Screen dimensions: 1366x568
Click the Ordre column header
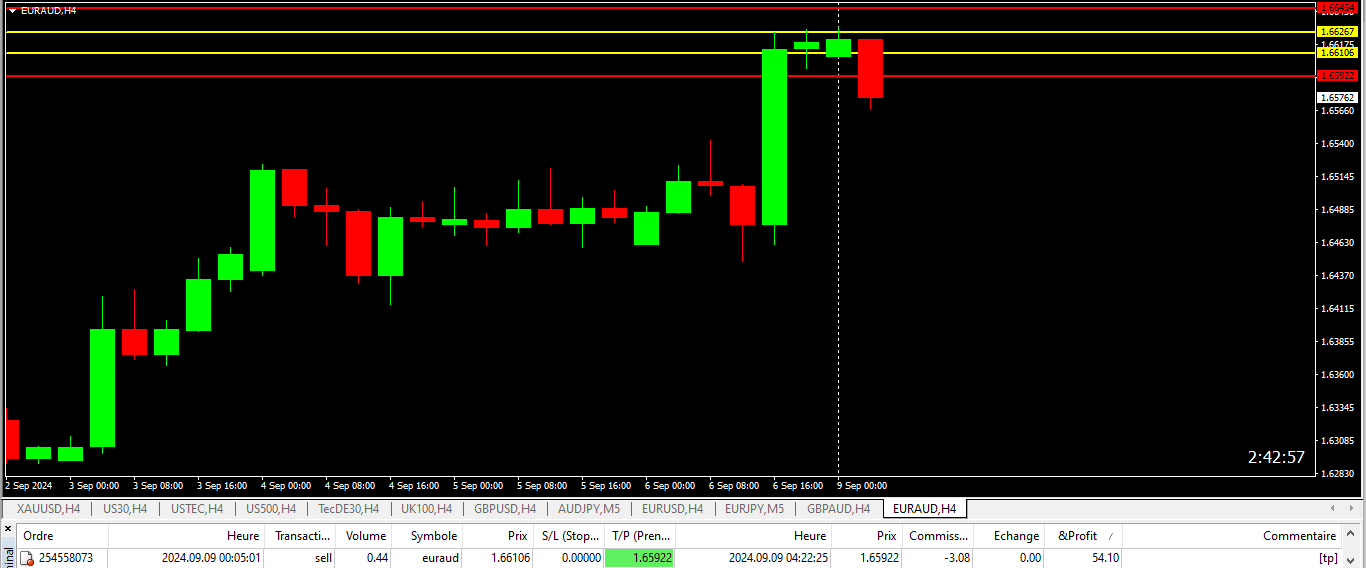tap(39, 536)
